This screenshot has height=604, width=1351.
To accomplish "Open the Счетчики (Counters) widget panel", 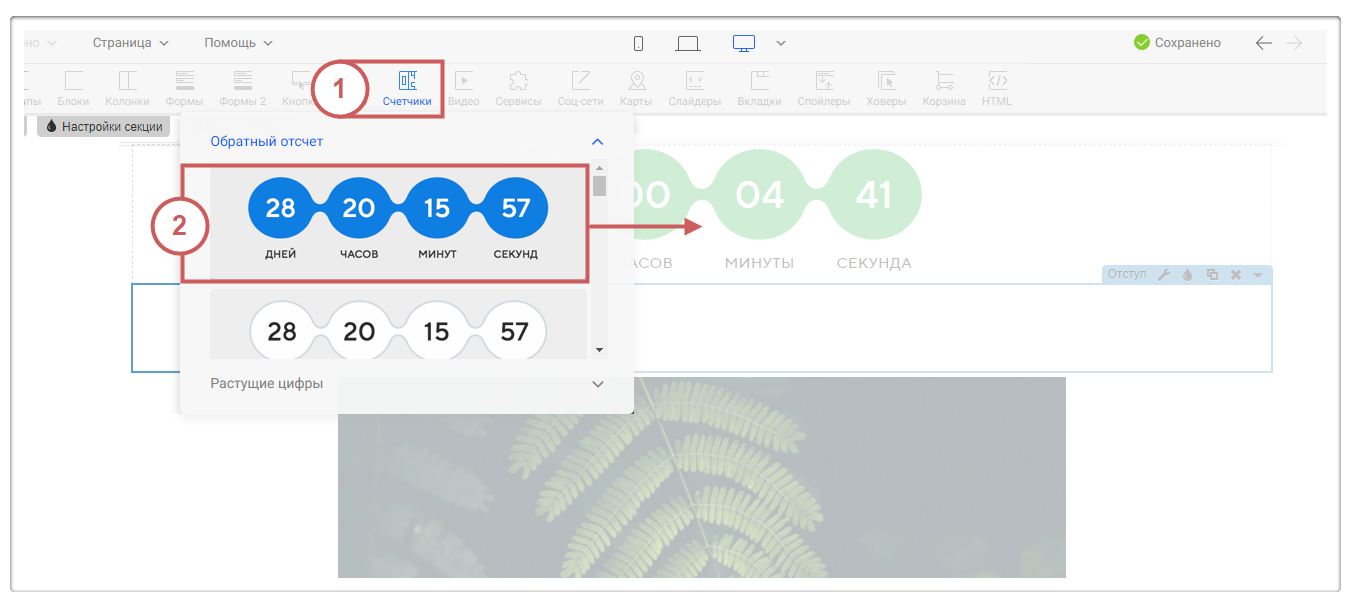I will pyautogui.click(x=406, y=88).
